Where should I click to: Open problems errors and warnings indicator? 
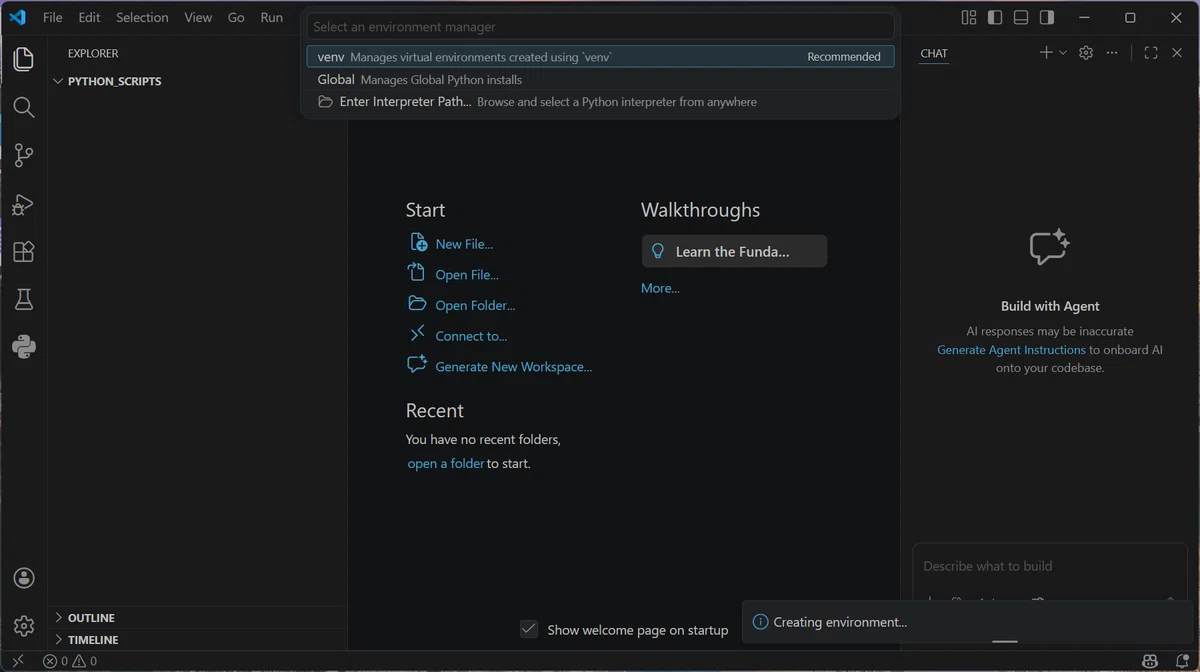click(70, 661)
